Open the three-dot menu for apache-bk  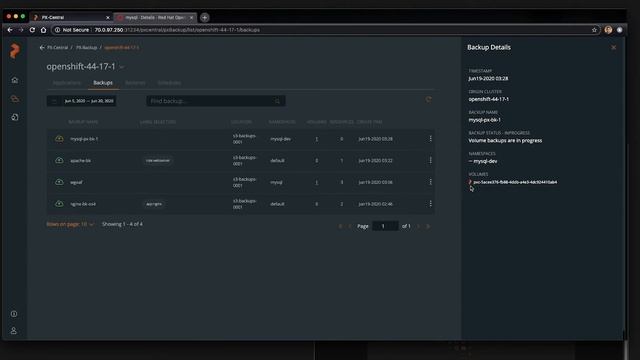click(430, 160)
